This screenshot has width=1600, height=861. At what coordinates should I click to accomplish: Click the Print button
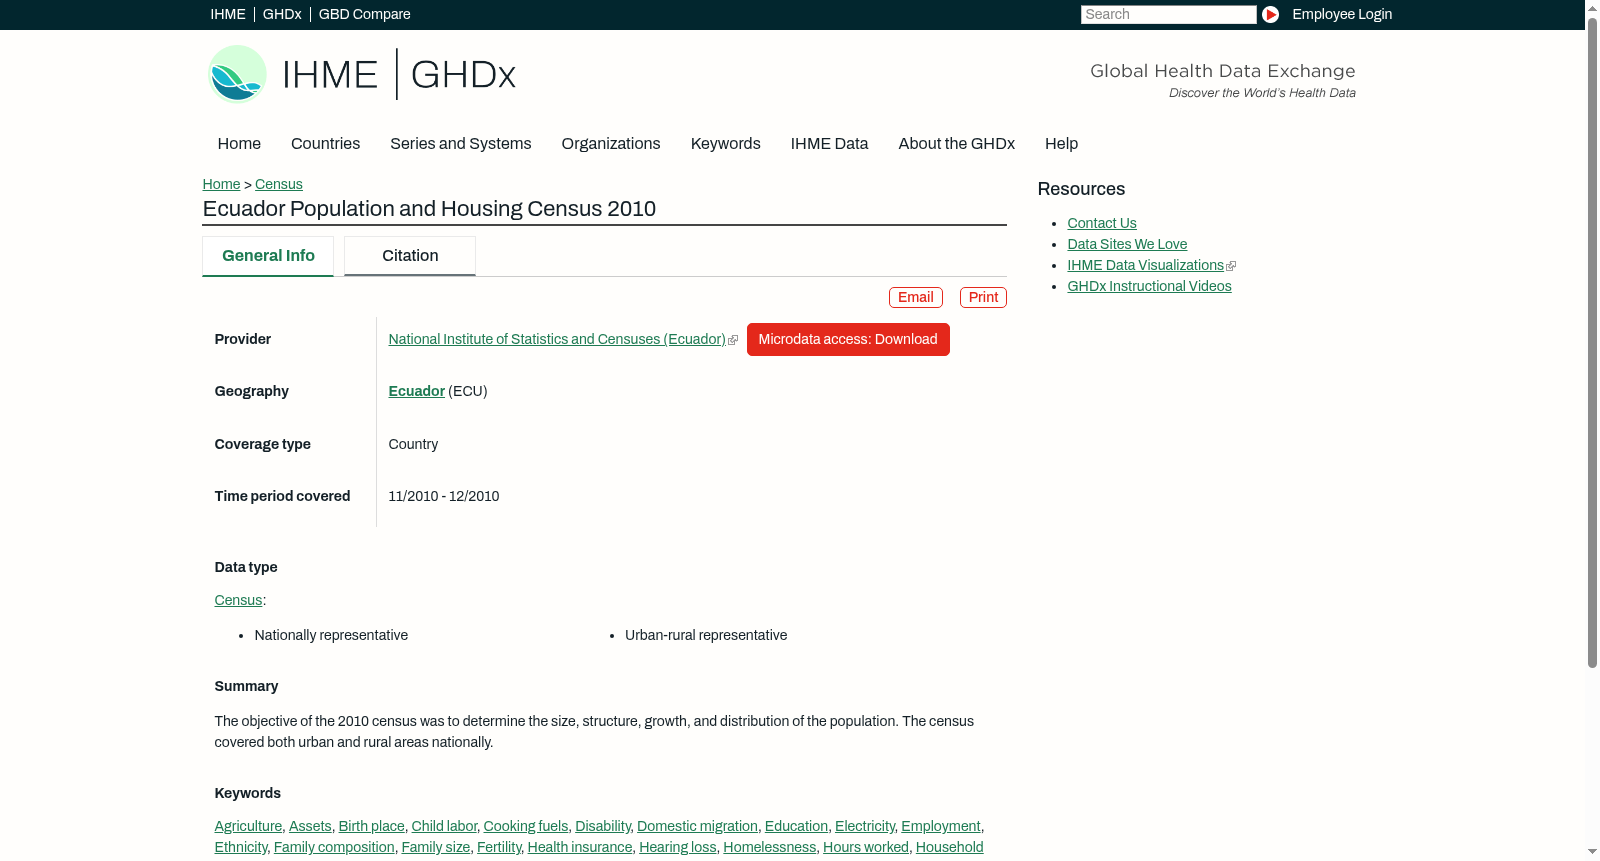click(x=983, y=297)
